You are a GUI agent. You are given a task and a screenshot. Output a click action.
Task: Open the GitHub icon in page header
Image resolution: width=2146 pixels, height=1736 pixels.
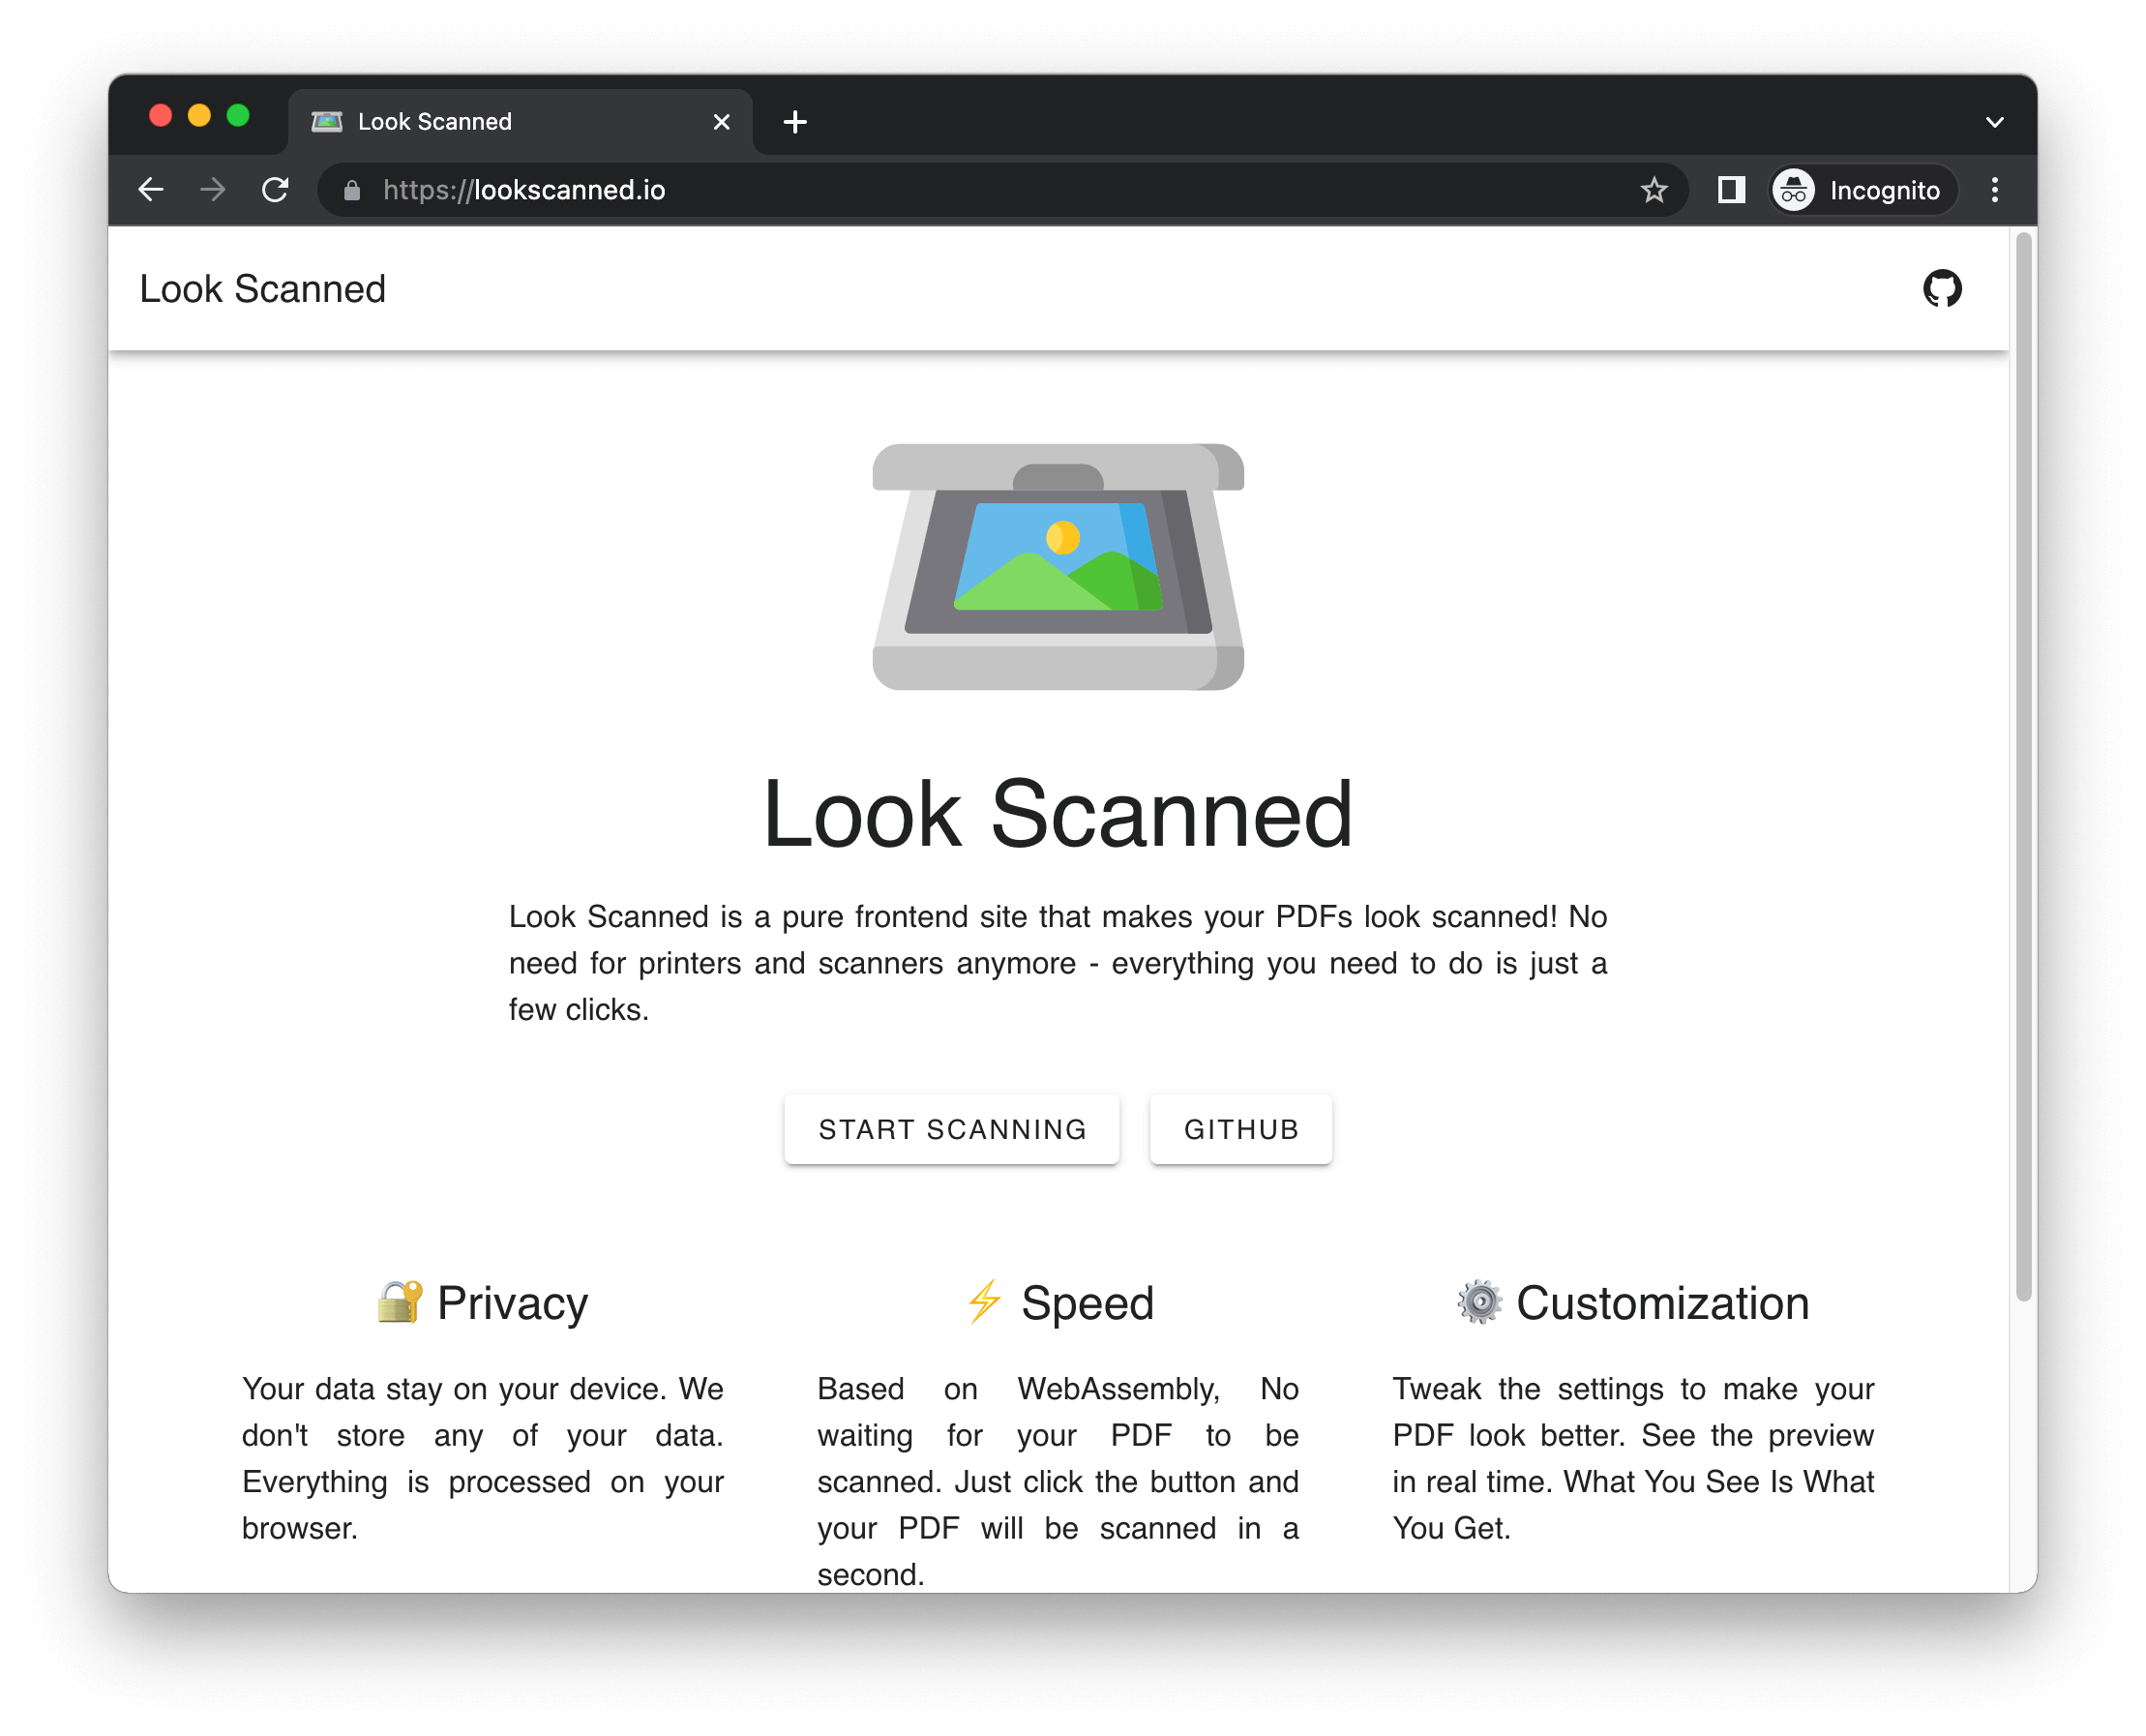click(x=1941, y=289)
